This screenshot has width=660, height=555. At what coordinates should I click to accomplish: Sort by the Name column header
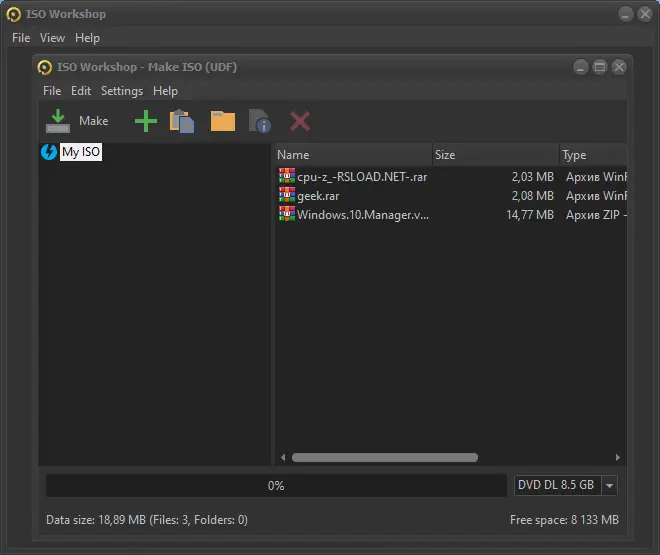point(353,155)
